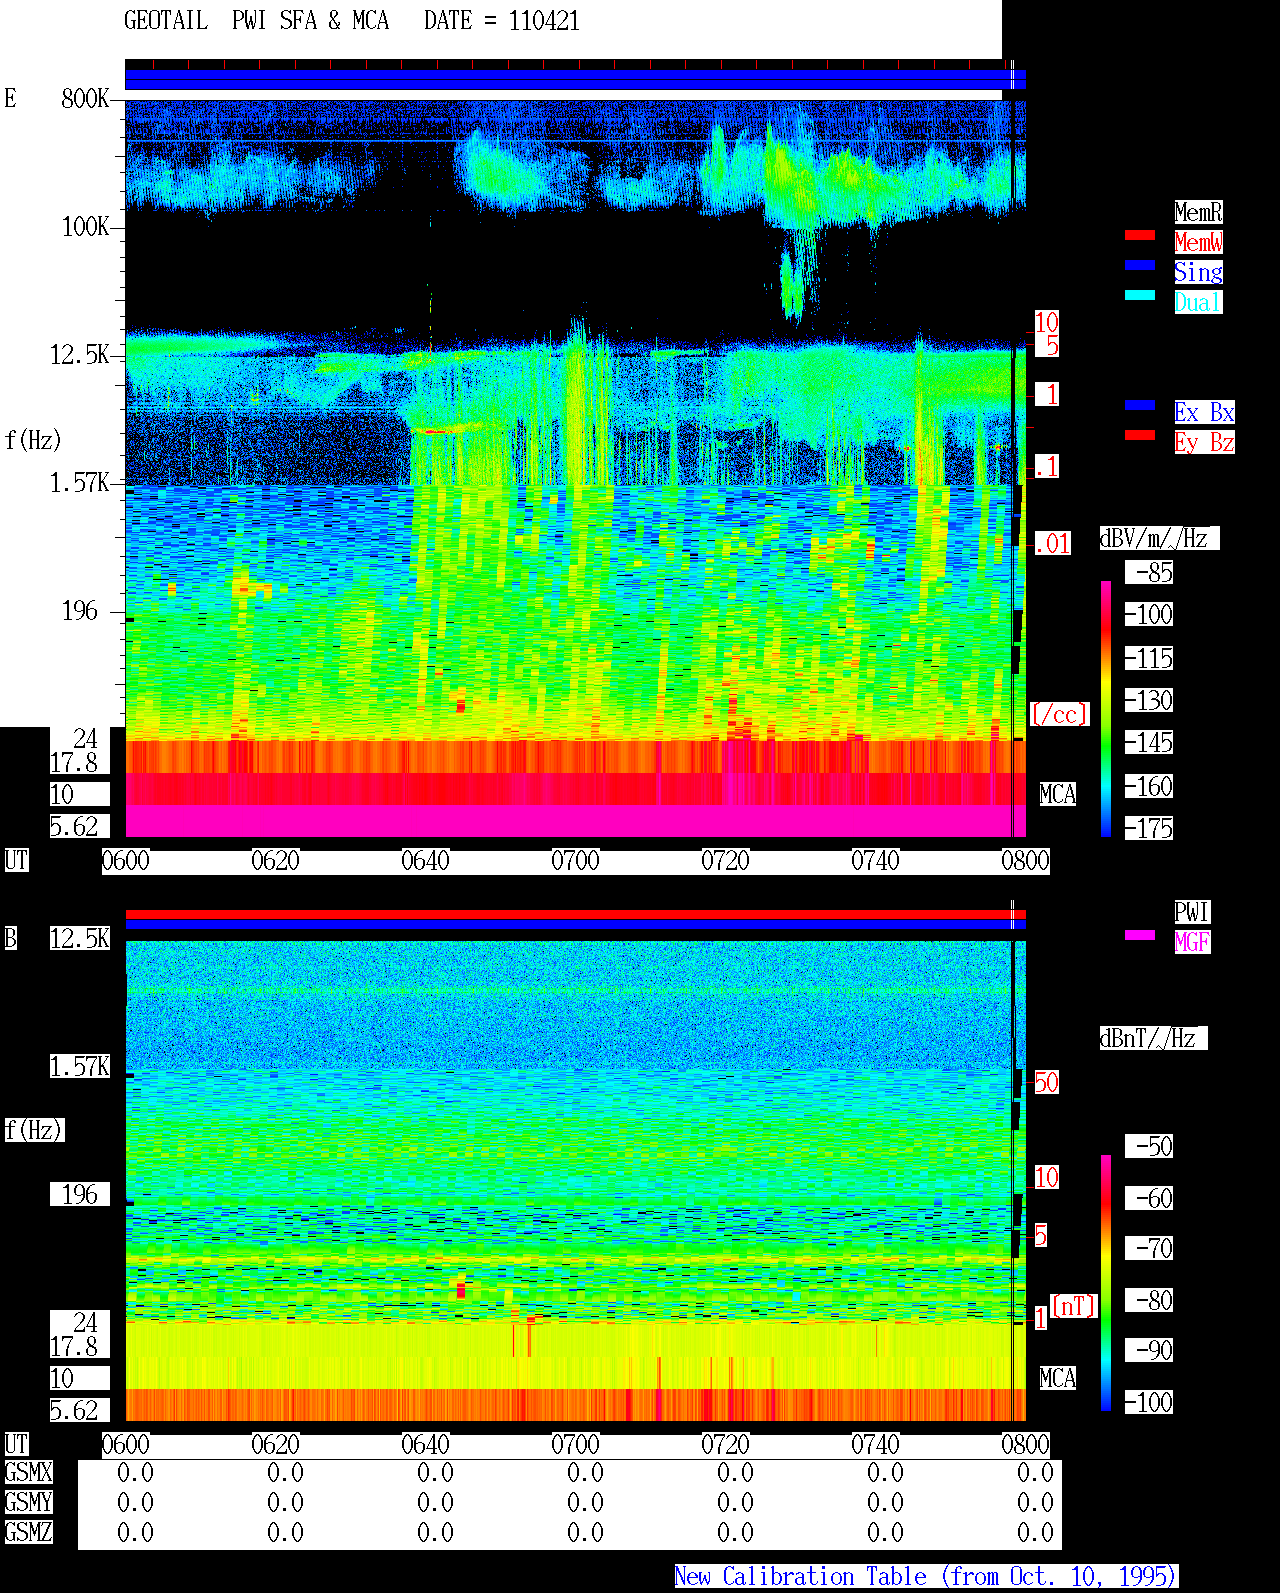This screenshot has width=1280, height=1593.
Task: Select the Dual legend label
Action: (1198, 302)
